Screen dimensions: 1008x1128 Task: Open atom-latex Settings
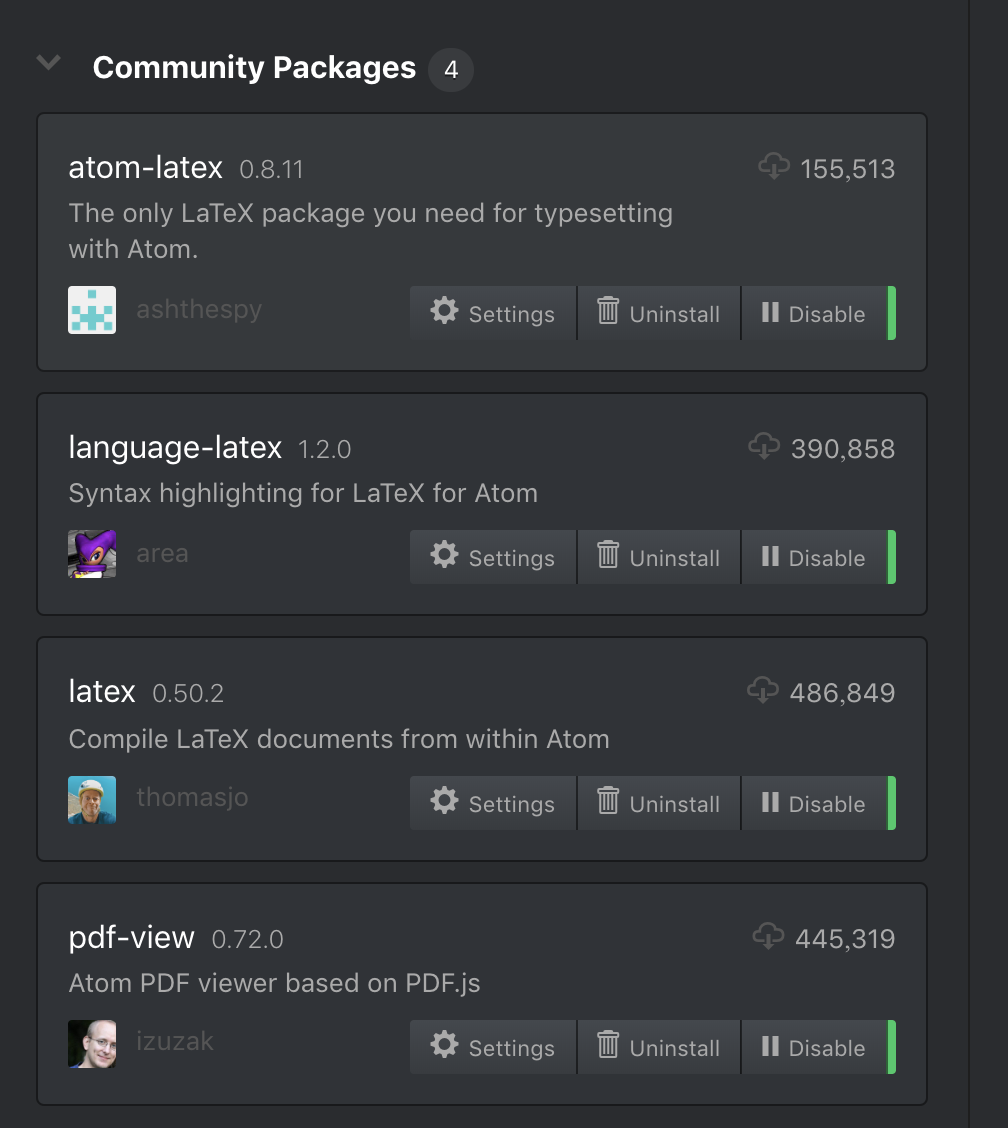coord(493,313)
